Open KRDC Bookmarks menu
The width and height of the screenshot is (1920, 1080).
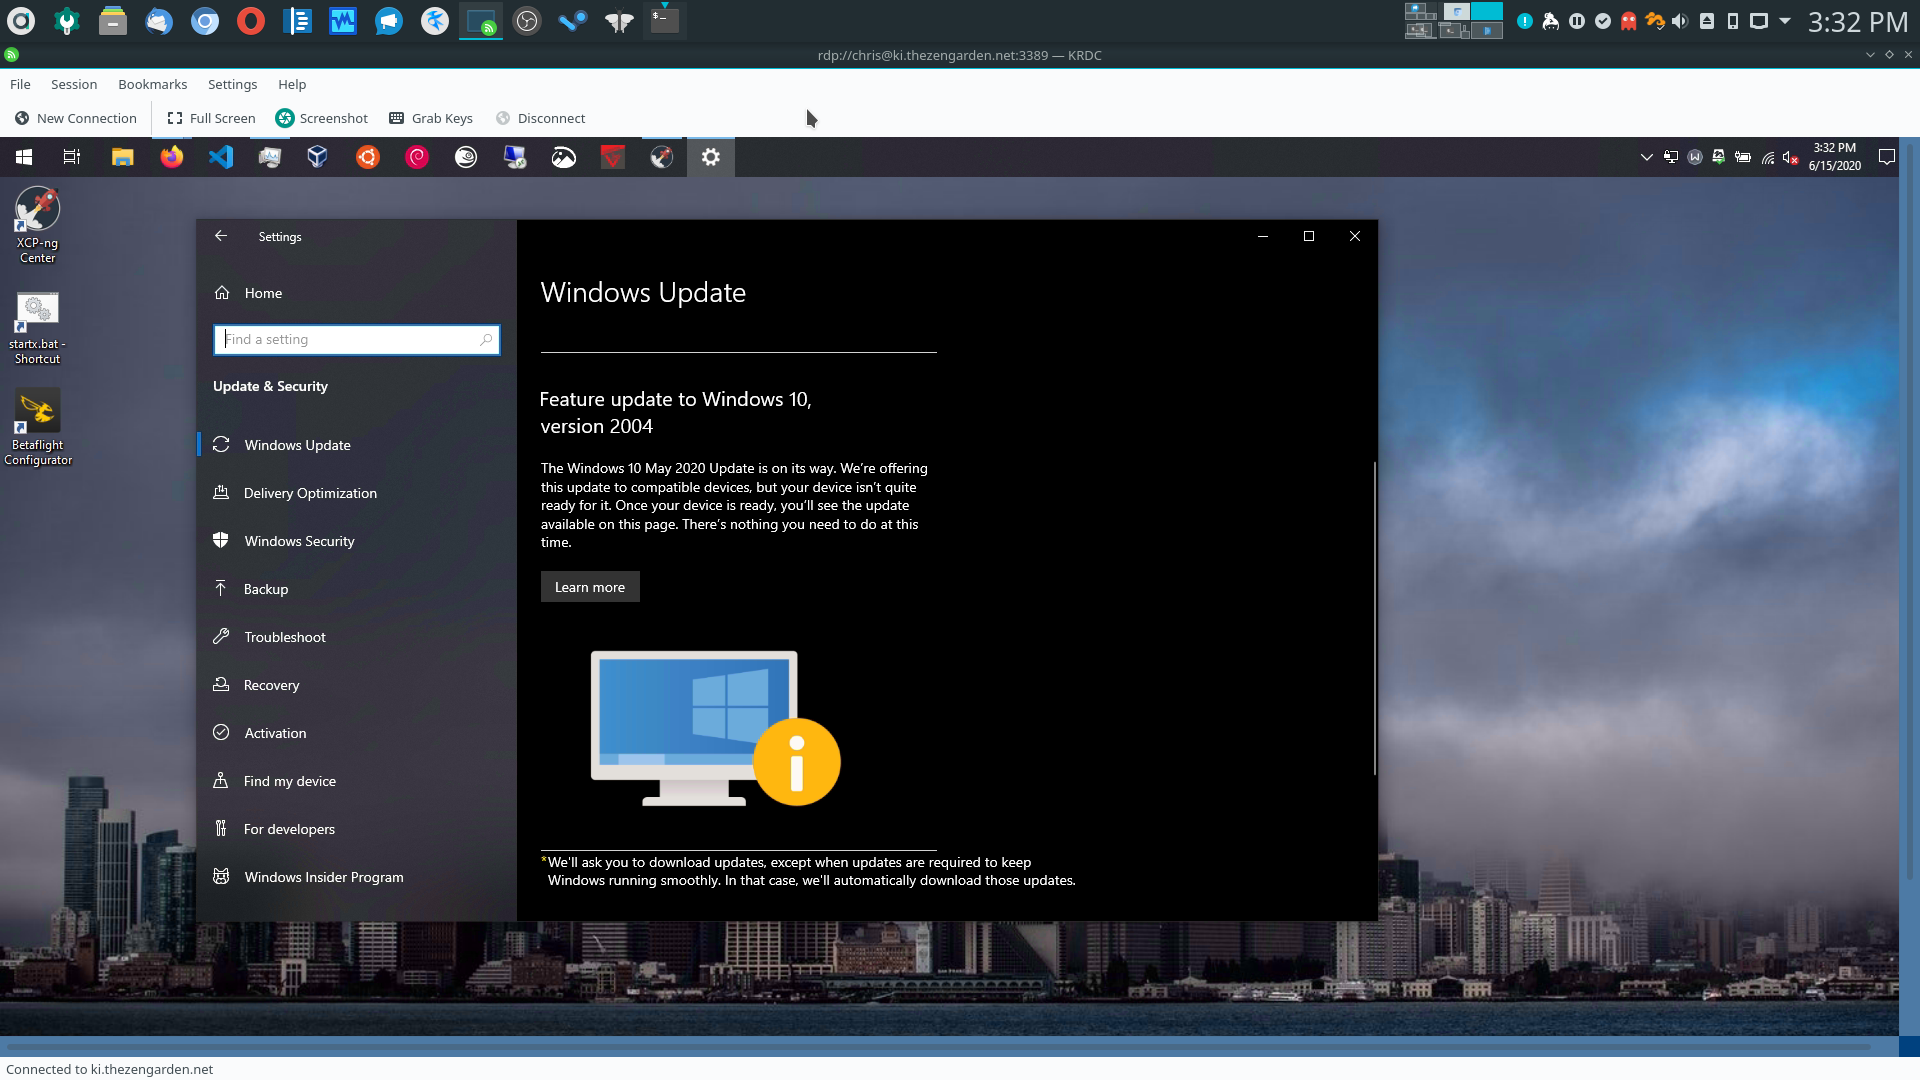[x=152, y=84]
